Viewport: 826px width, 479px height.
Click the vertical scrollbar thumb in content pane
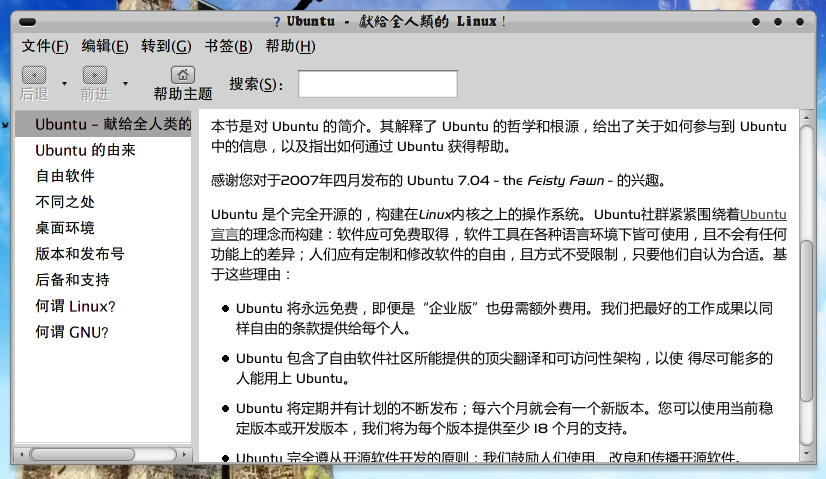pos(806,320)
